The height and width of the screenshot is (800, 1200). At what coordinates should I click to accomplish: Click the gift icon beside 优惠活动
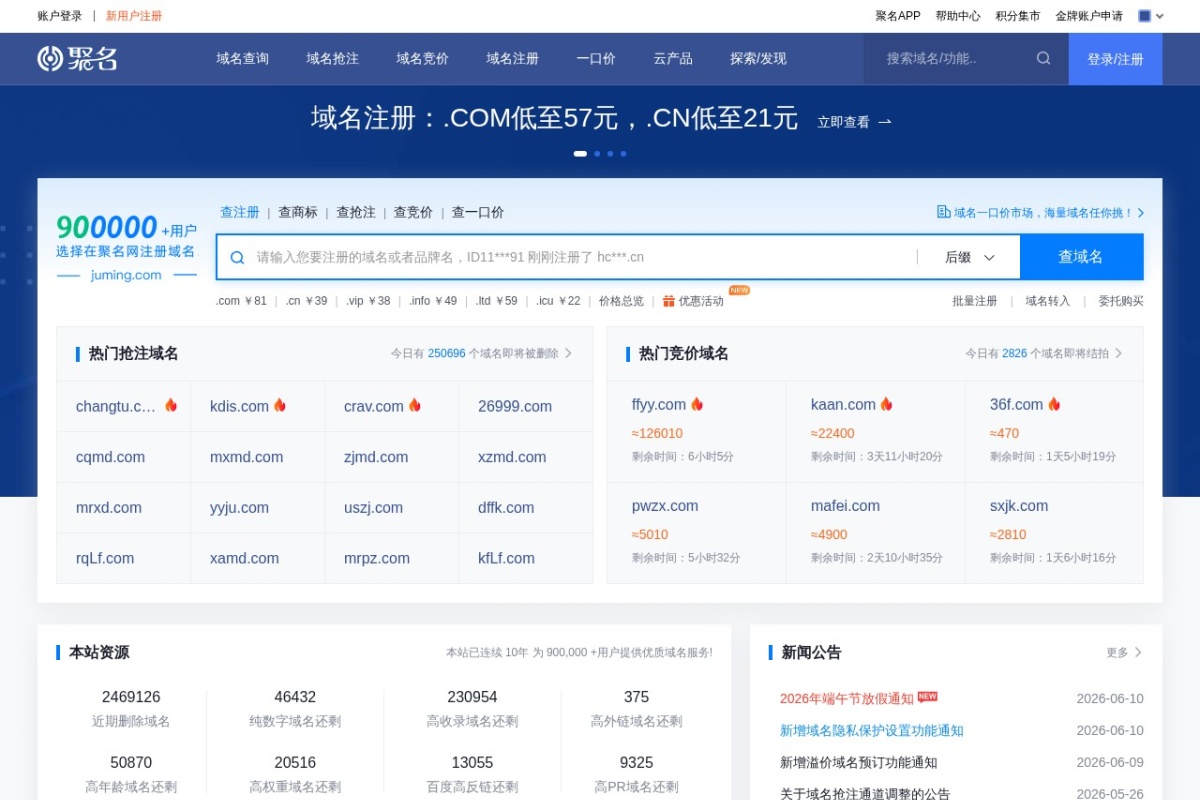click(669, 301)
